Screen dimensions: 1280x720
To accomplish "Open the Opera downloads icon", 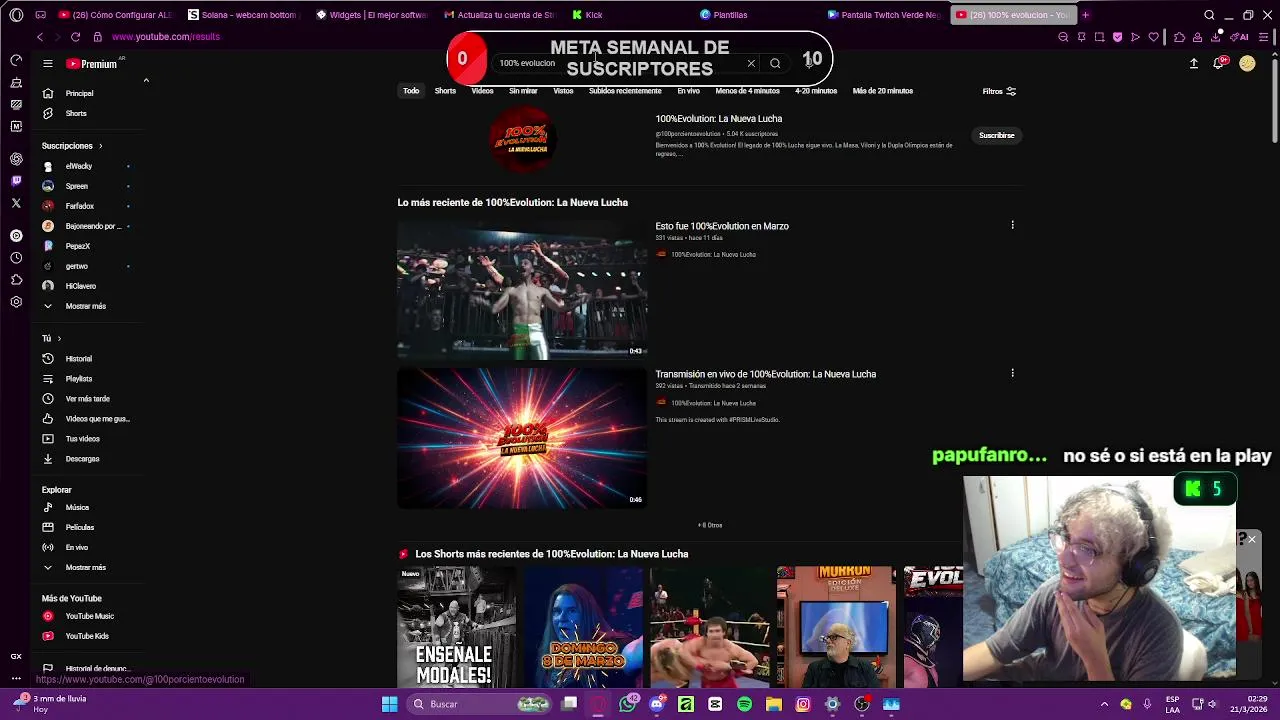I will coord(1215,37).
